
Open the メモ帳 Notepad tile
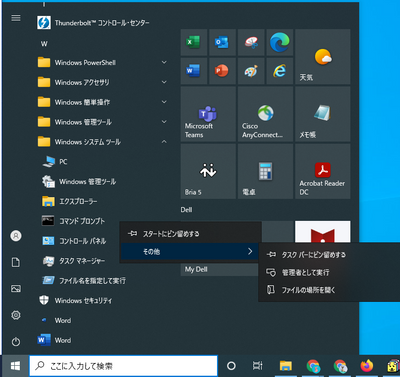(323, 114)
